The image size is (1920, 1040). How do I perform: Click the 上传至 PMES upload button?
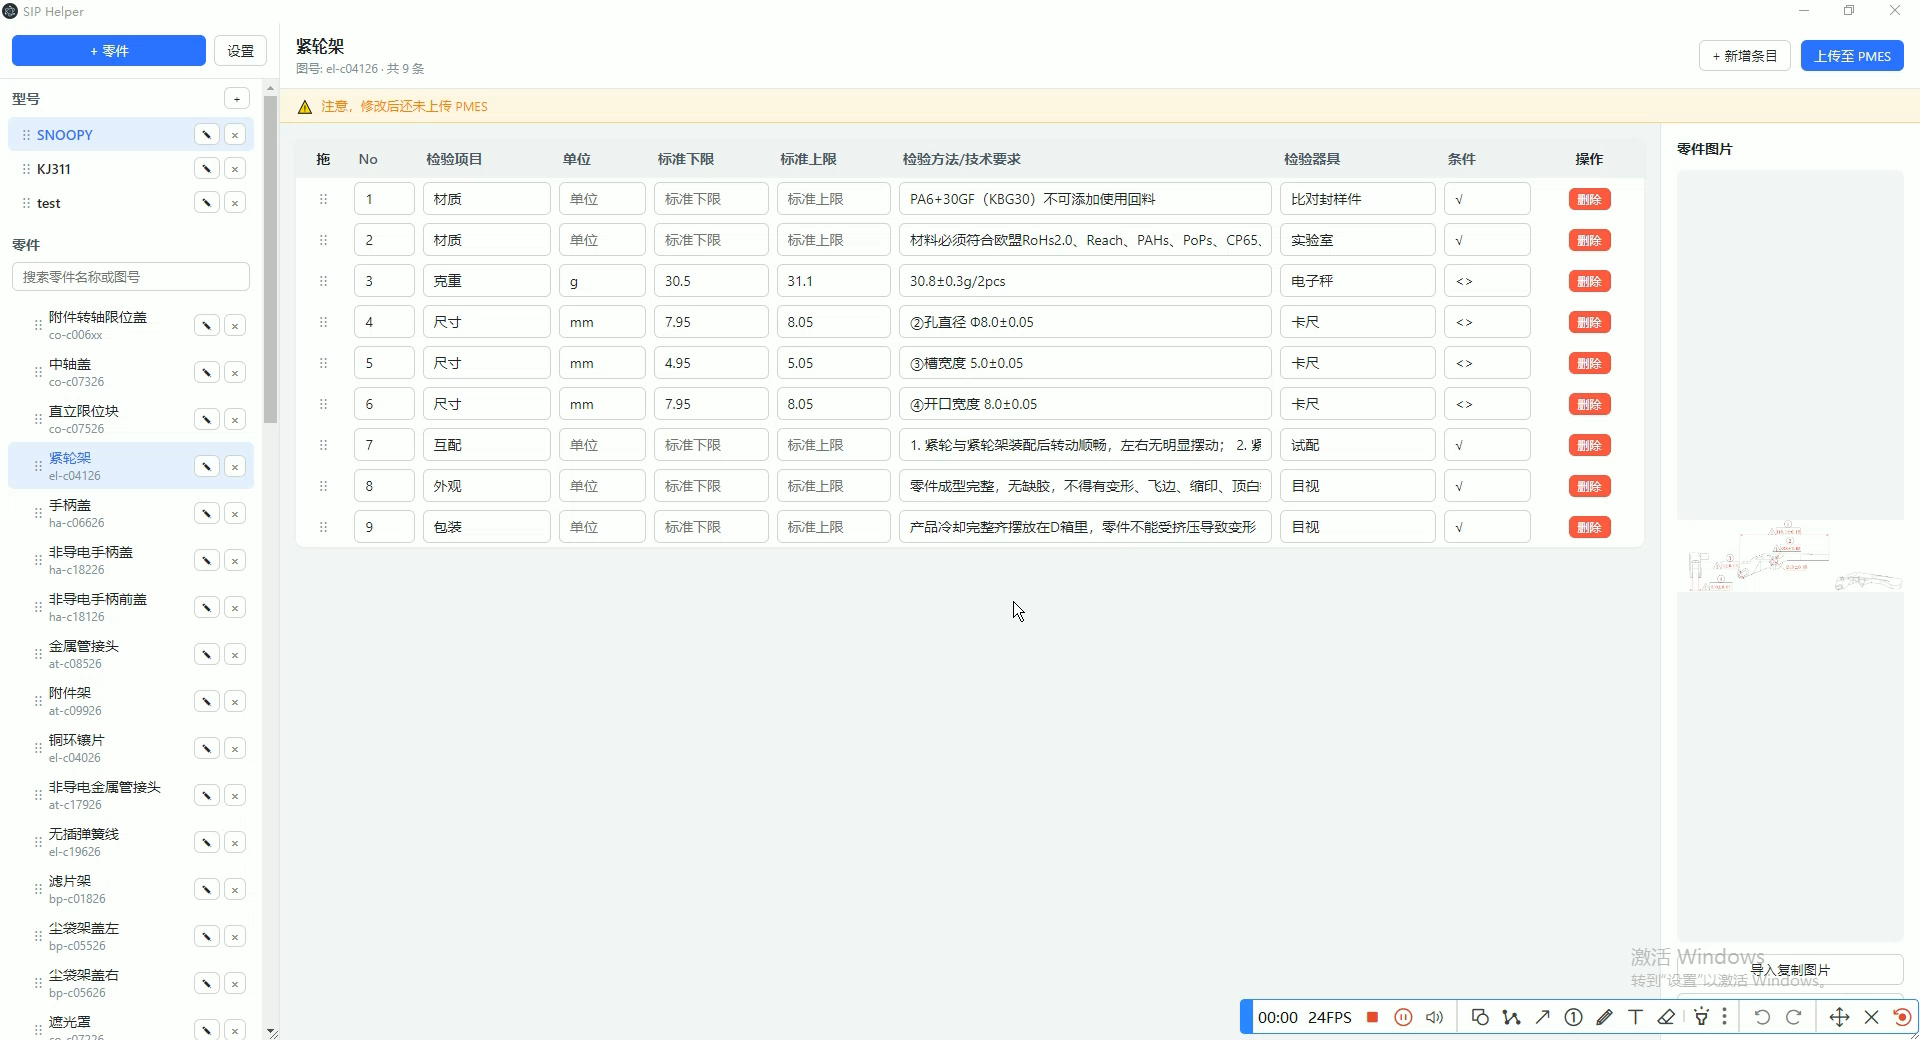click(x=1852, y=56)
